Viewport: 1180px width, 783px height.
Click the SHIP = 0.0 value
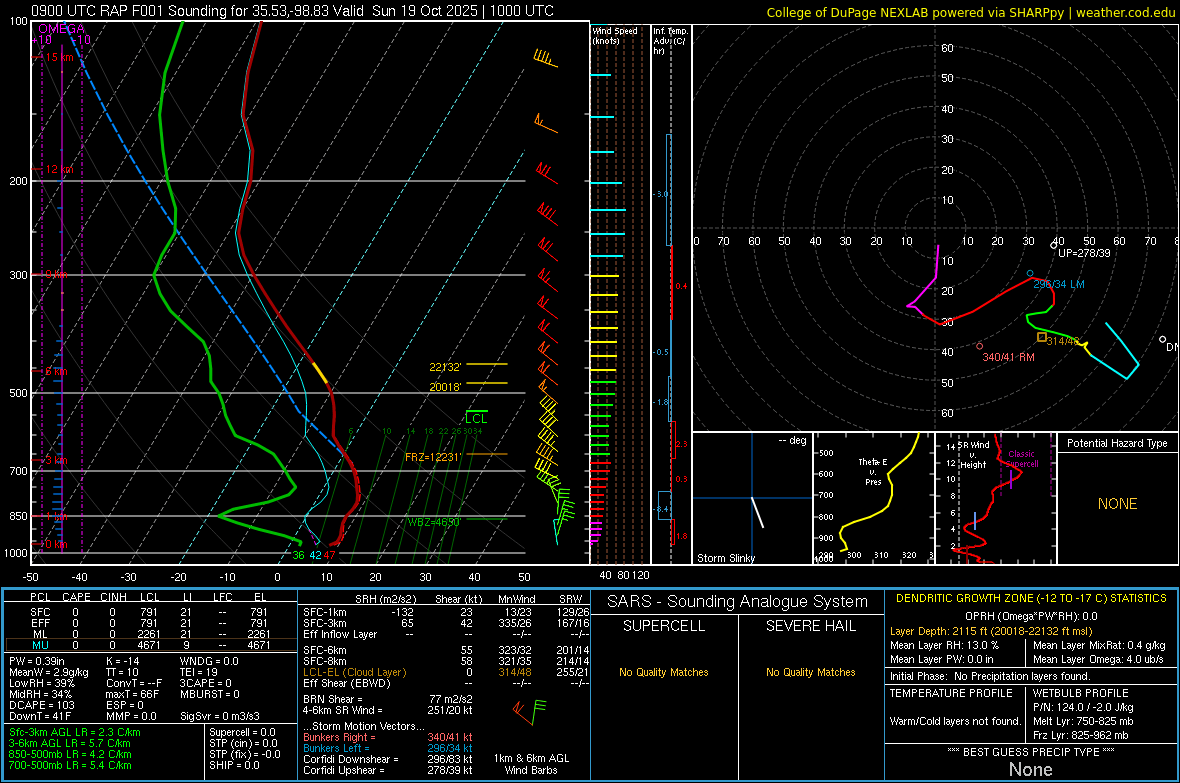(x=234, y=766)
